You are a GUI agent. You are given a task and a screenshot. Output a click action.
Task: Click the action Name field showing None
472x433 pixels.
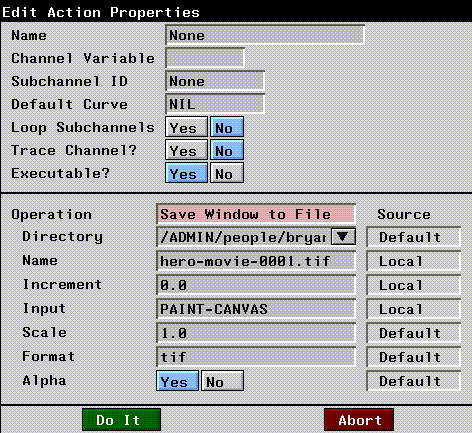[265, 35]
